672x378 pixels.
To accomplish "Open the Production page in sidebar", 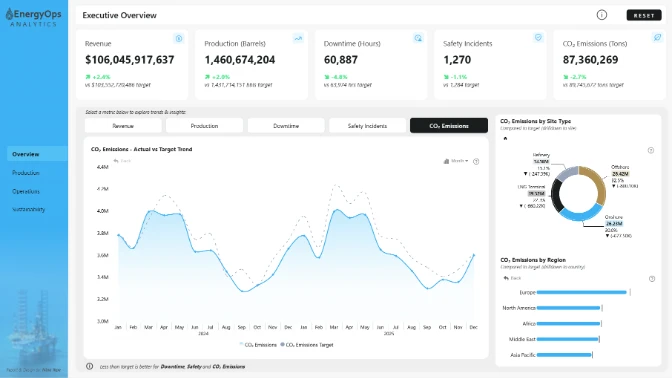I will pyautogui.click(x=26, y=173).
